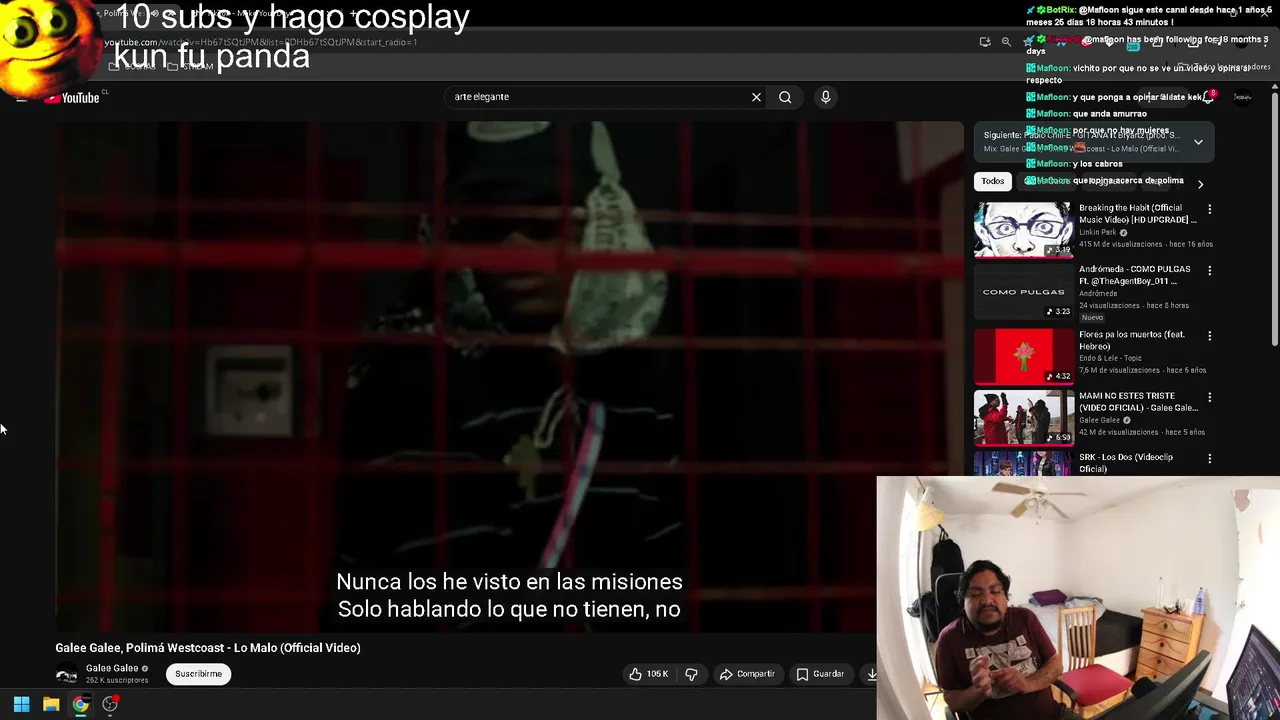Click the video player area

click(510, 376)
